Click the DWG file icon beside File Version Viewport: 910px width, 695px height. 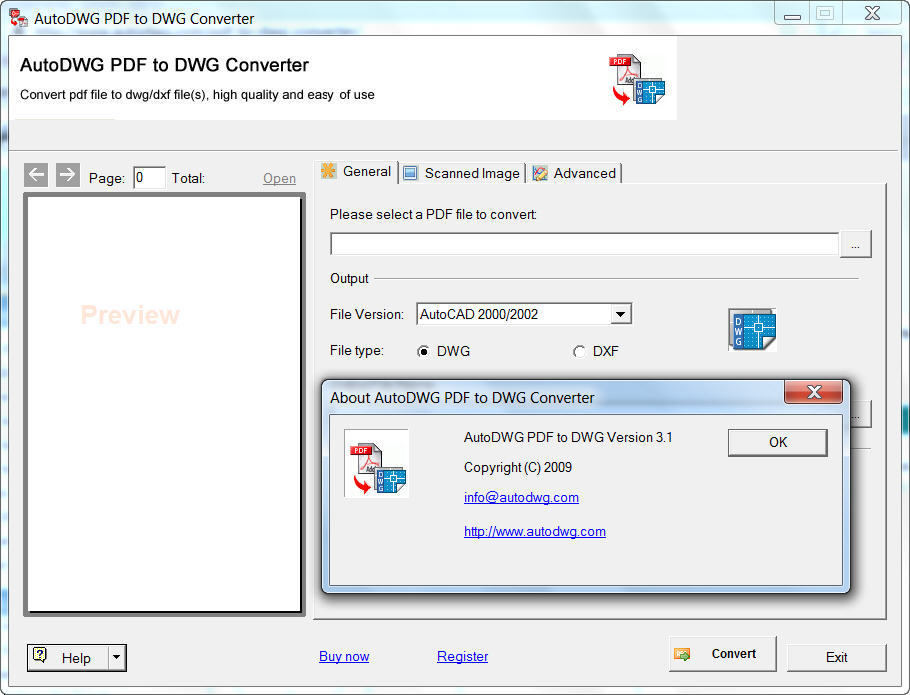coord(752,330)
